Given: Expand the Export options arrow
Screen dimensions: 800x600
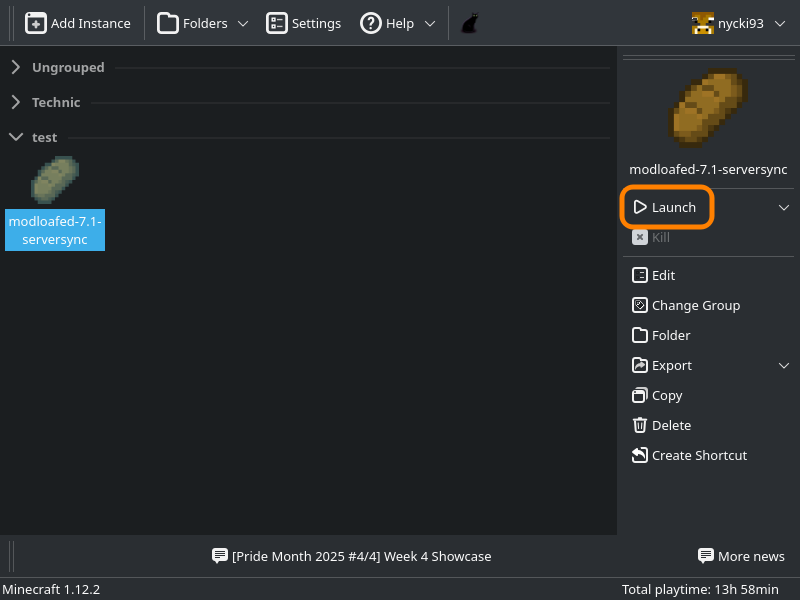Looking at the screenshot, I should (x=784, y=365).
